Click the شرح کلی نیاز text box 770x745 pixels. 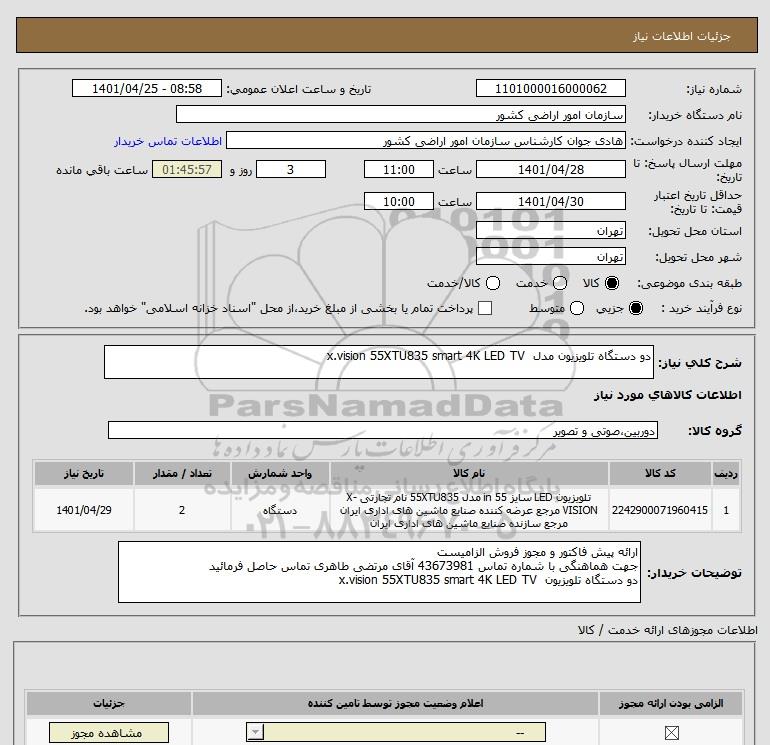[379, 362]
